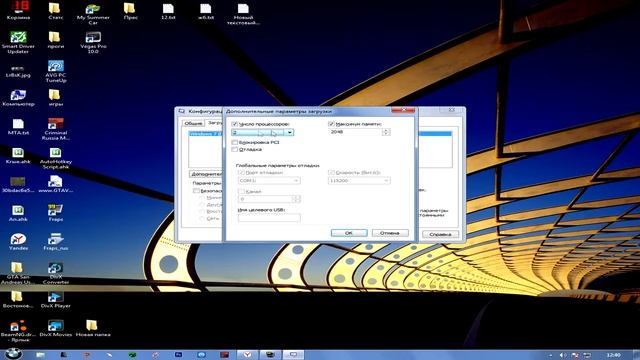Switch to the Общие tab in Конфигурация window

(x=193, y=123)
